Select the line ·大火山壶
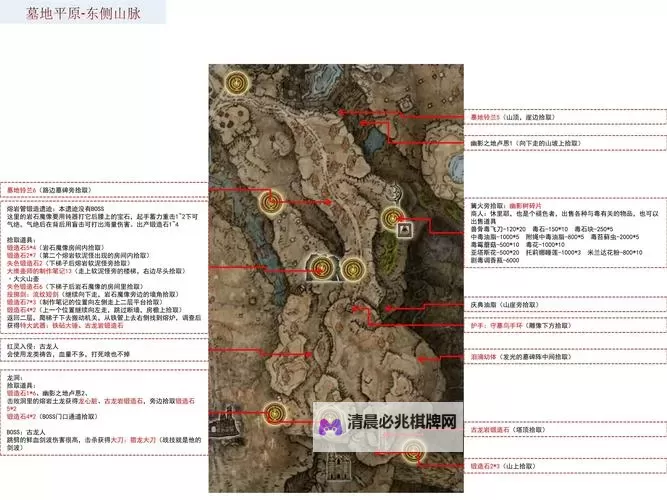 (23, 279)
